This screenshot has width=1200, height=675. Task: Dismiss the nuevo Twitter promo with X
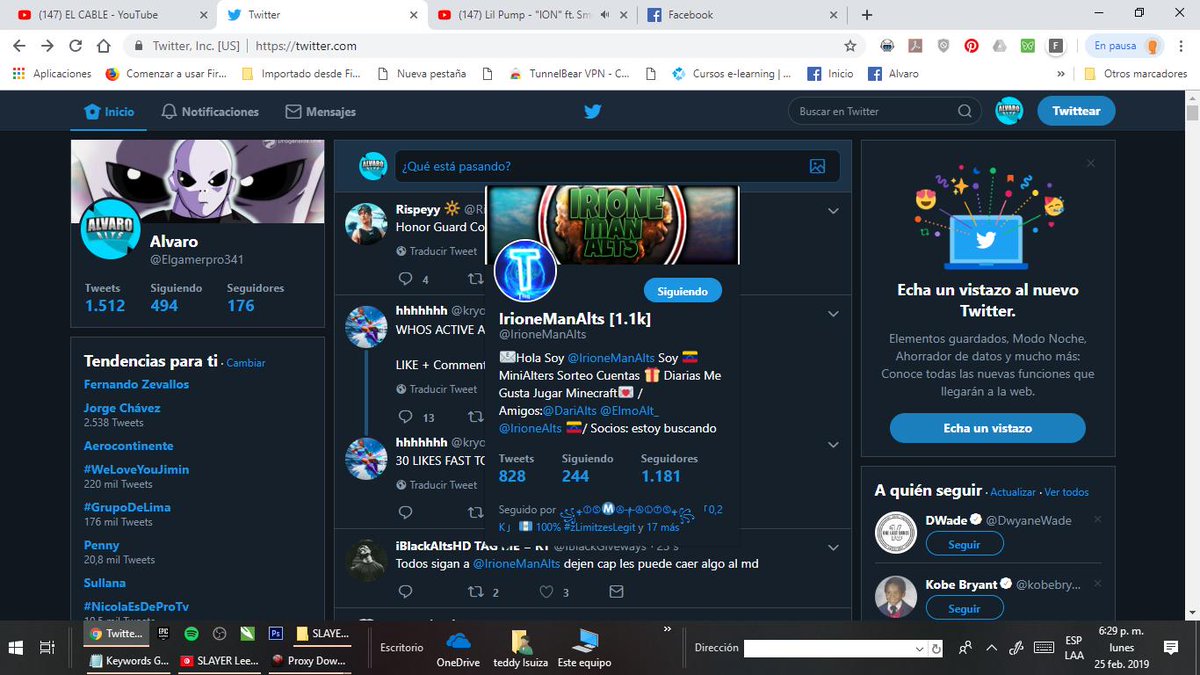pyautogui.click(x=1090, y=163)
